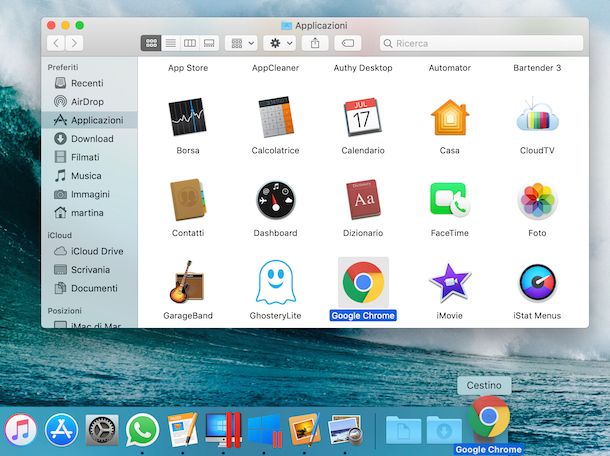Open Documenti in the sidebar
The width and height of the screenshot is (610, 456).
[x=89, y=288]
